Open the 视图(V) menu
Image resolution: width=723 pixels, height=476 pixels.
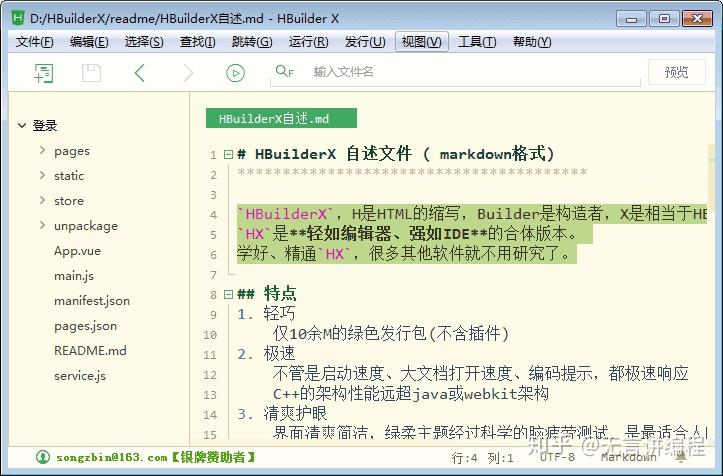[421, 42]
